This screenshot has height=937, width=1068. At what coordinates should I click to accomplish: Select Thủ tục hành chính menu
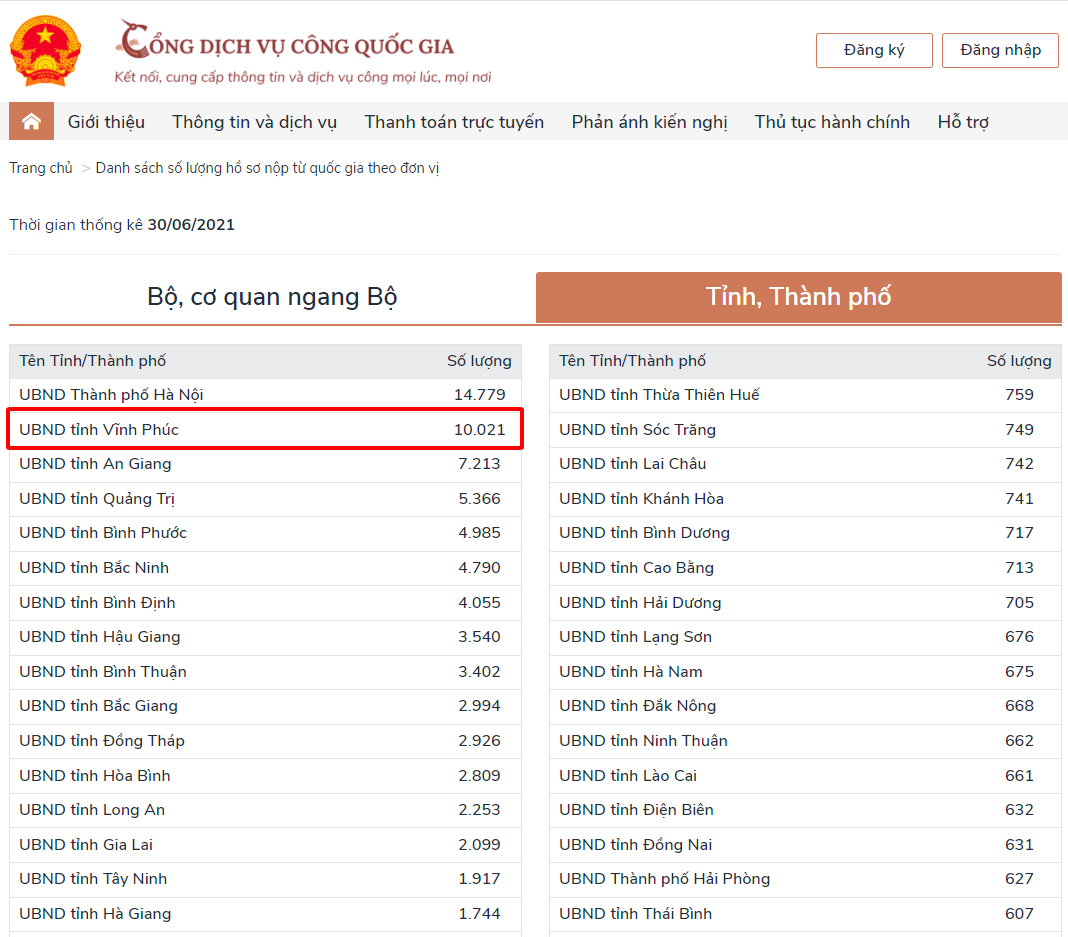point(832,122)
